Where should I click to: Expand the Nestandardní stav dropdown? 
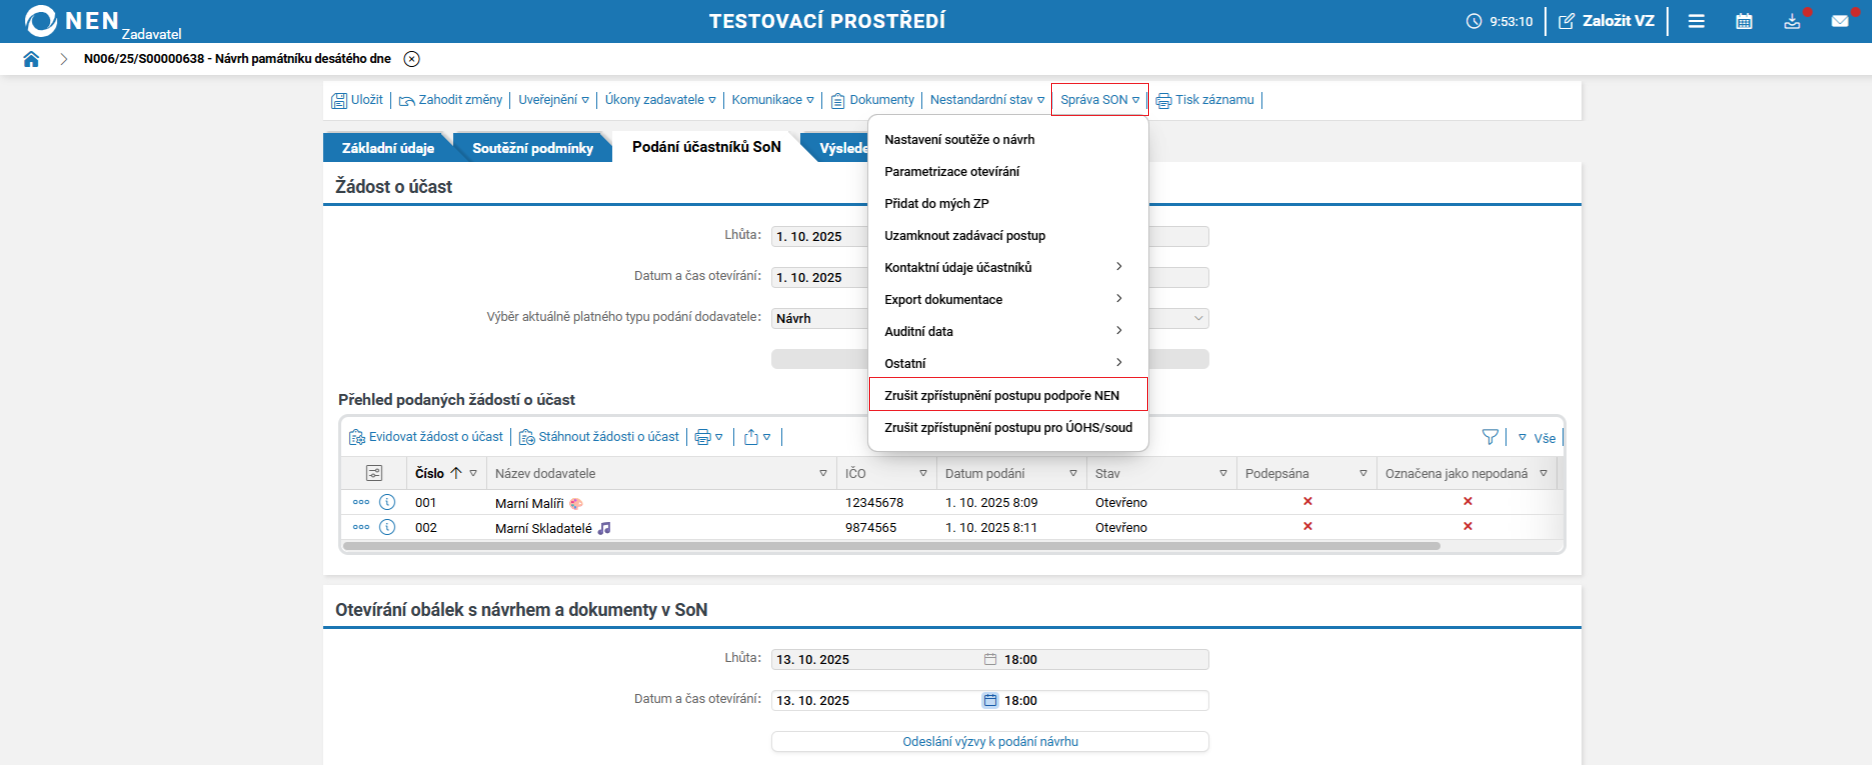coord(987,100)
